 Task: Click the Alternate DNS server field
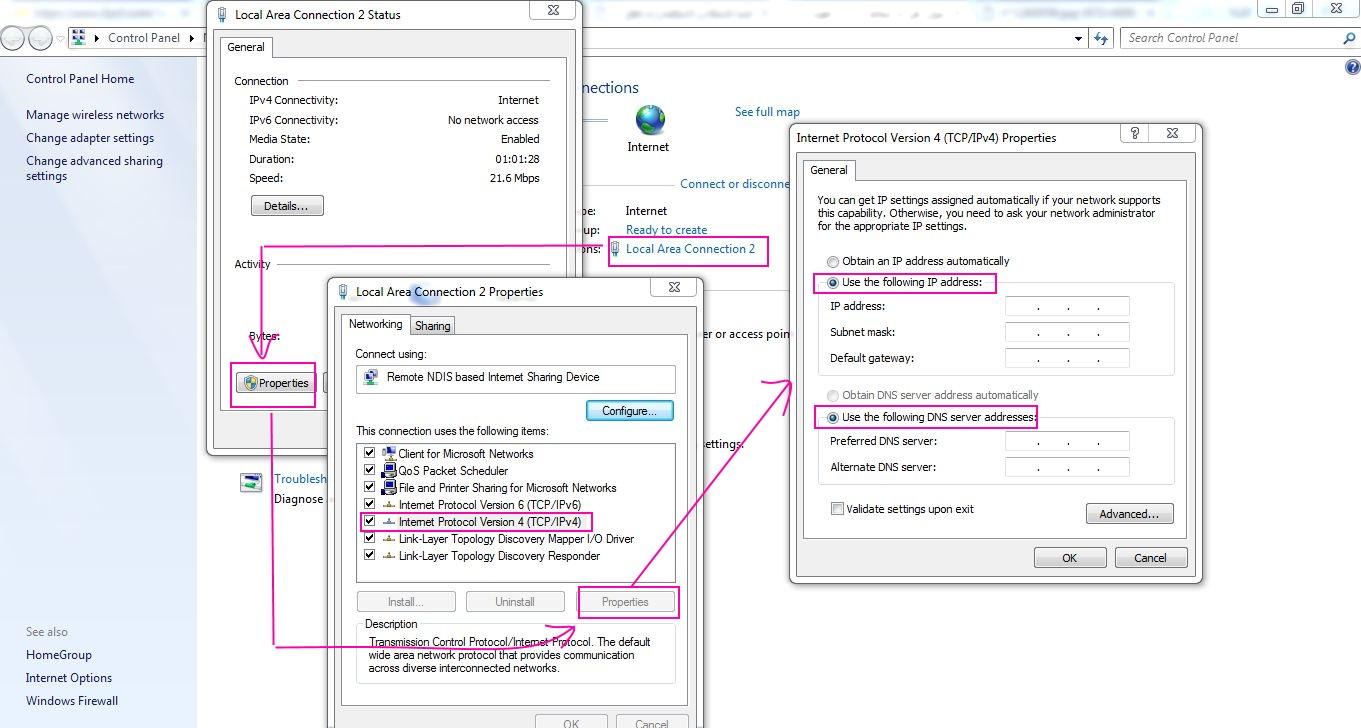coord(1067,467)
